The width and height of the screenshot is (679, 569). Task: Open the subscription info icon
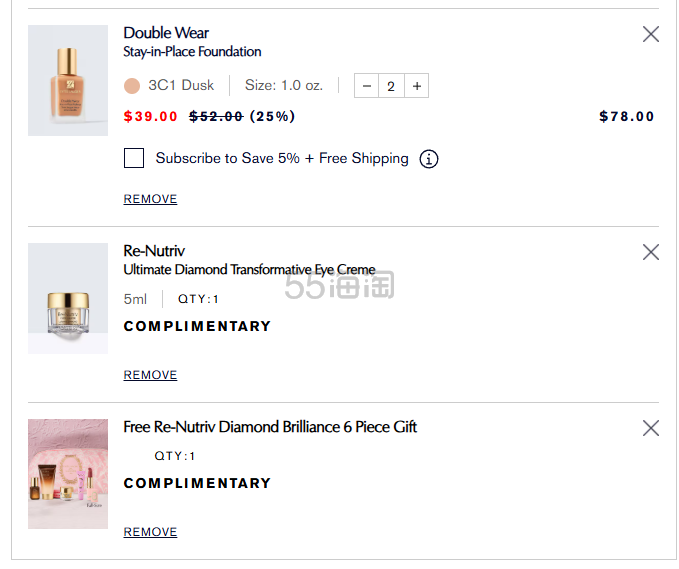point(429,158)
